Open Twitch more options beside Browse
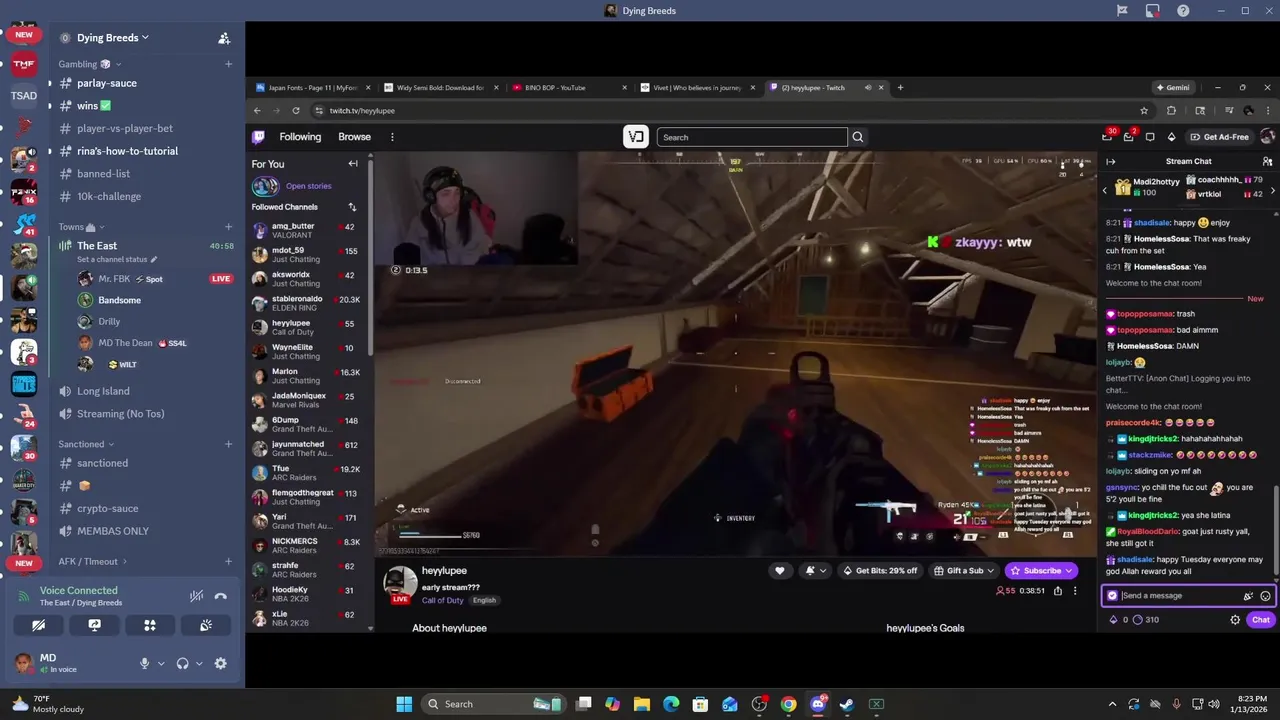The width and height of the screenshot is (1280, 720). [x=392, y=137]
